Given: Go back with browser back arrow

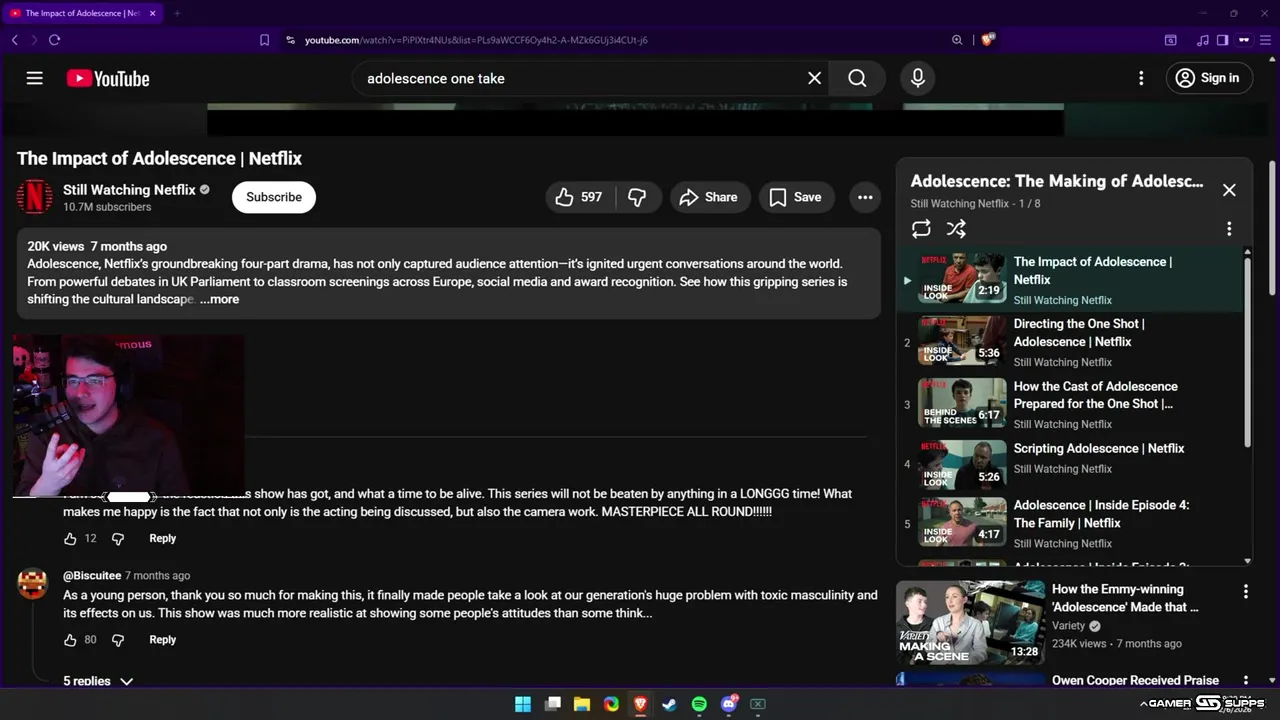Looking at the screenshot, I should [15, 40].
